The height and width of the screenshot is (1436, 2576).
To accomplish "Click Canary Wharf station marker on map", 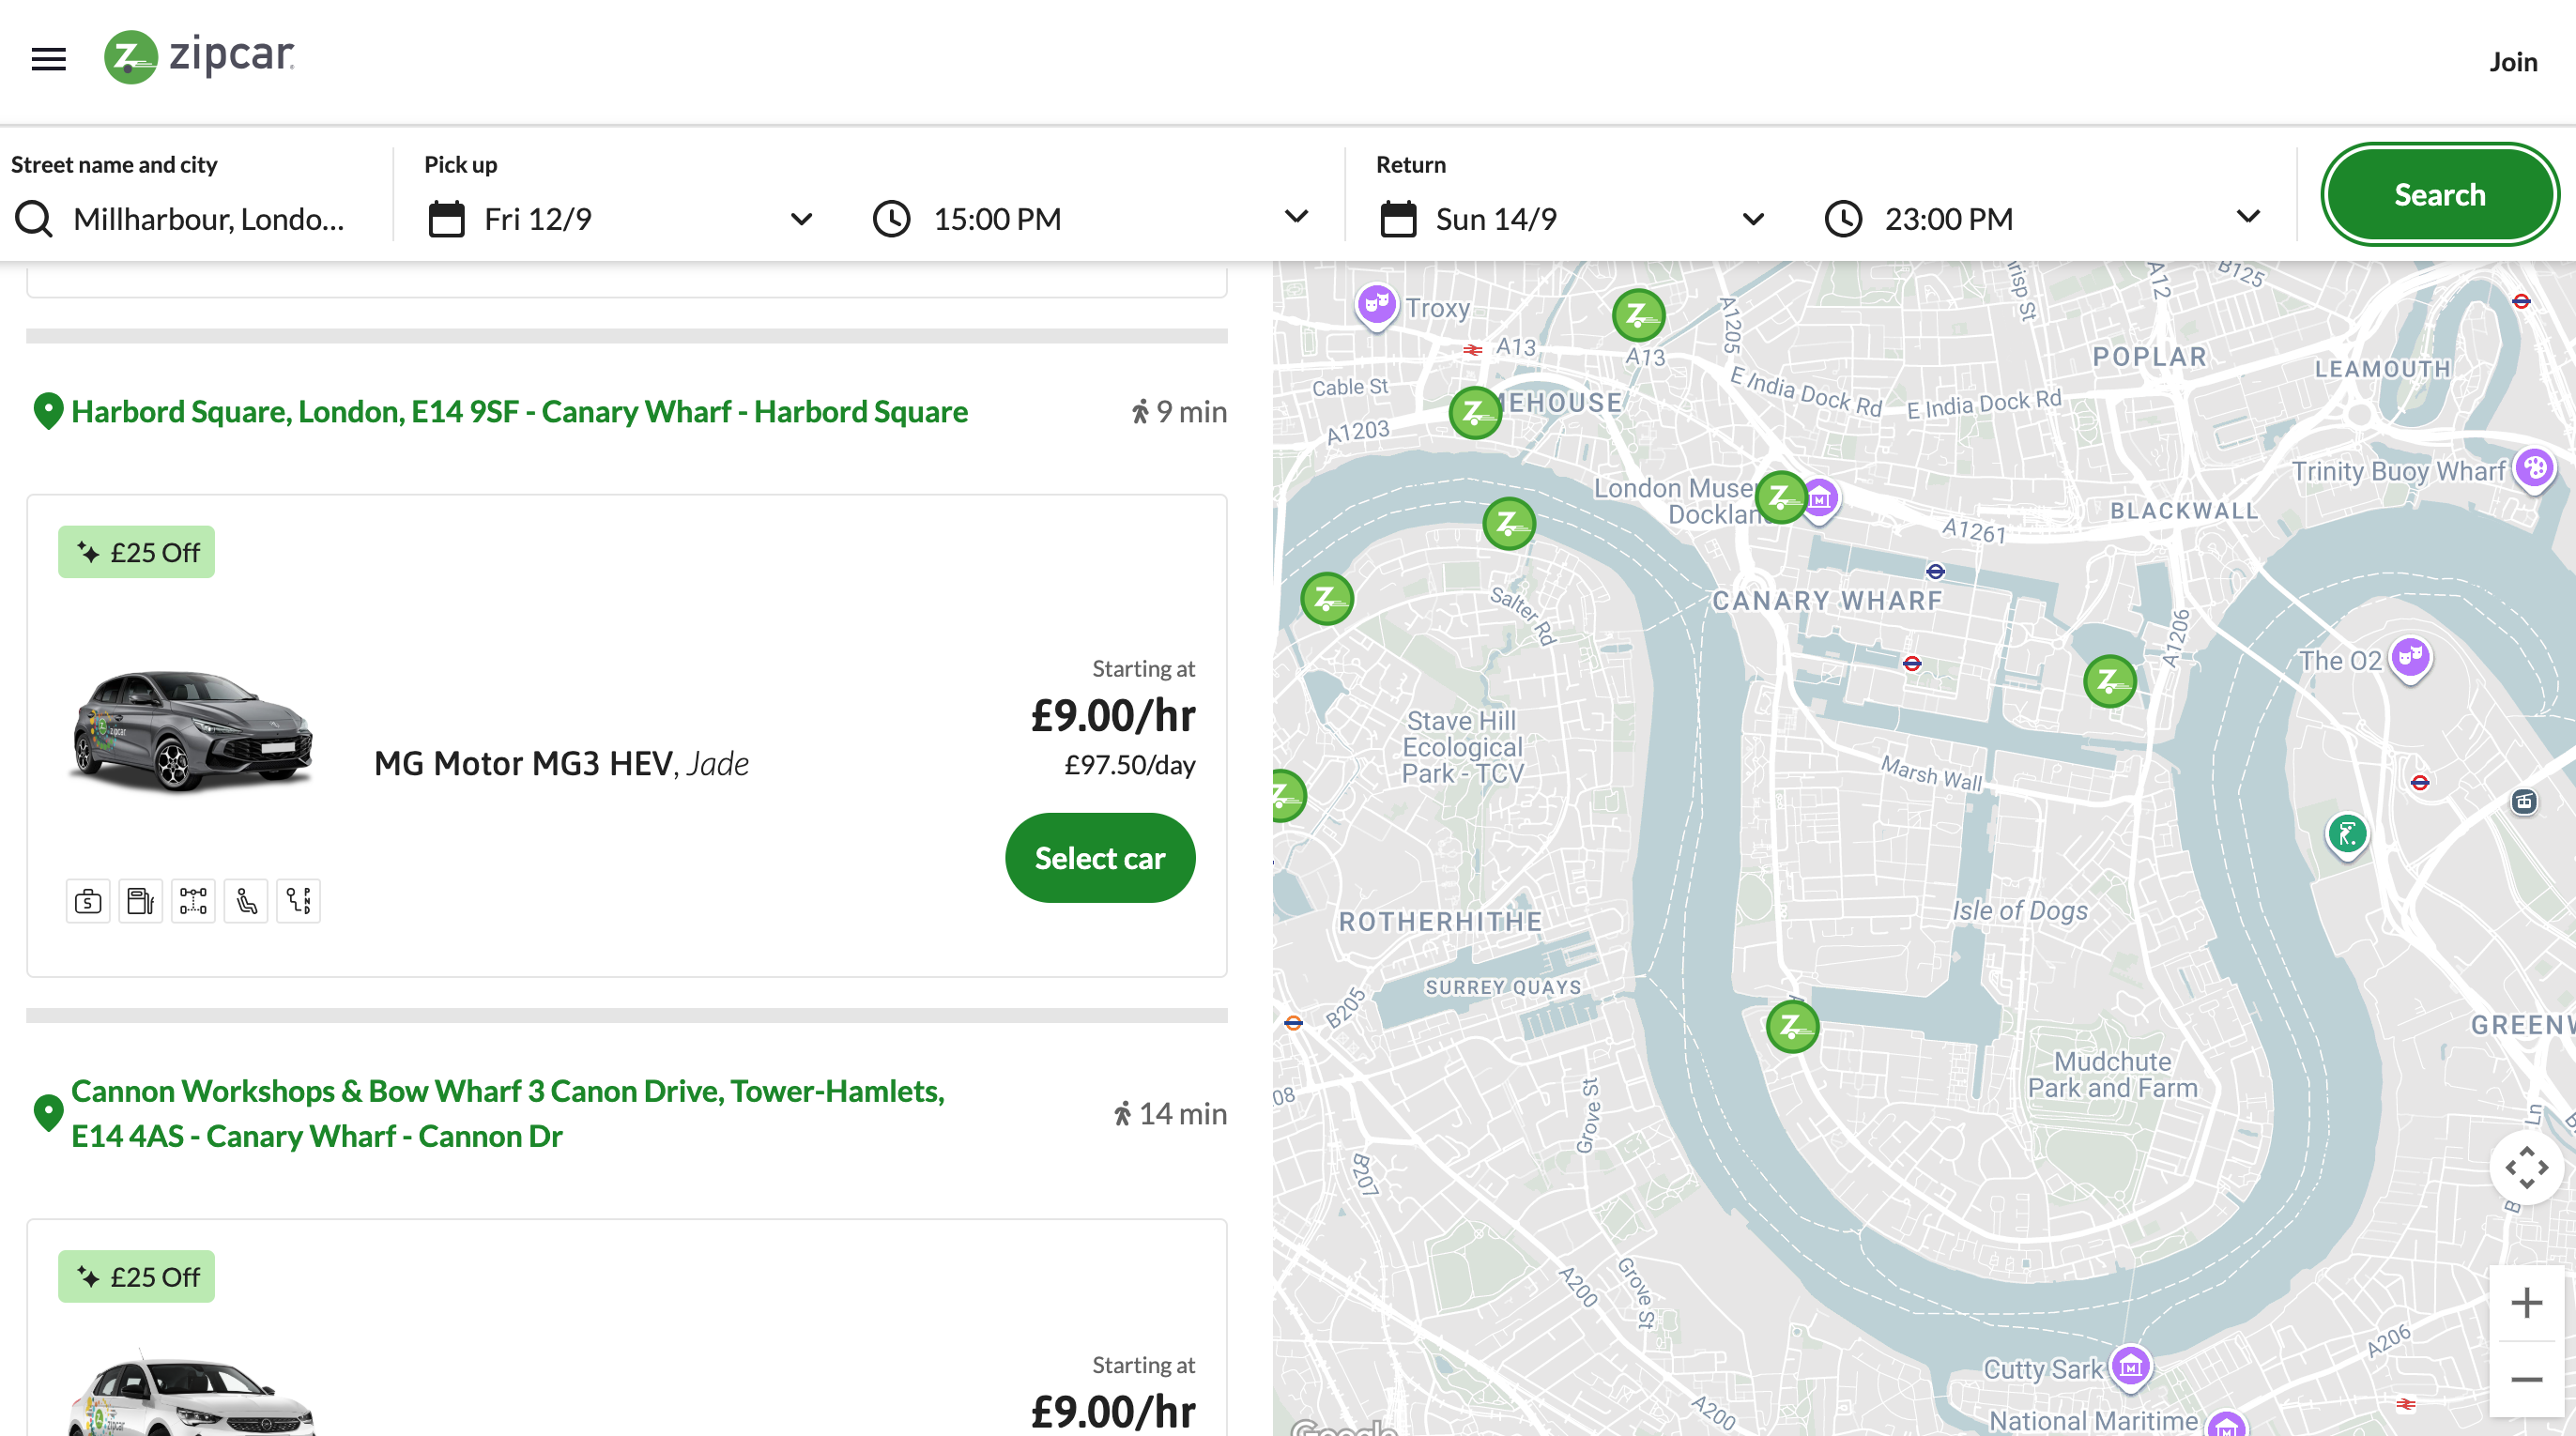I will pos(1912,663).
